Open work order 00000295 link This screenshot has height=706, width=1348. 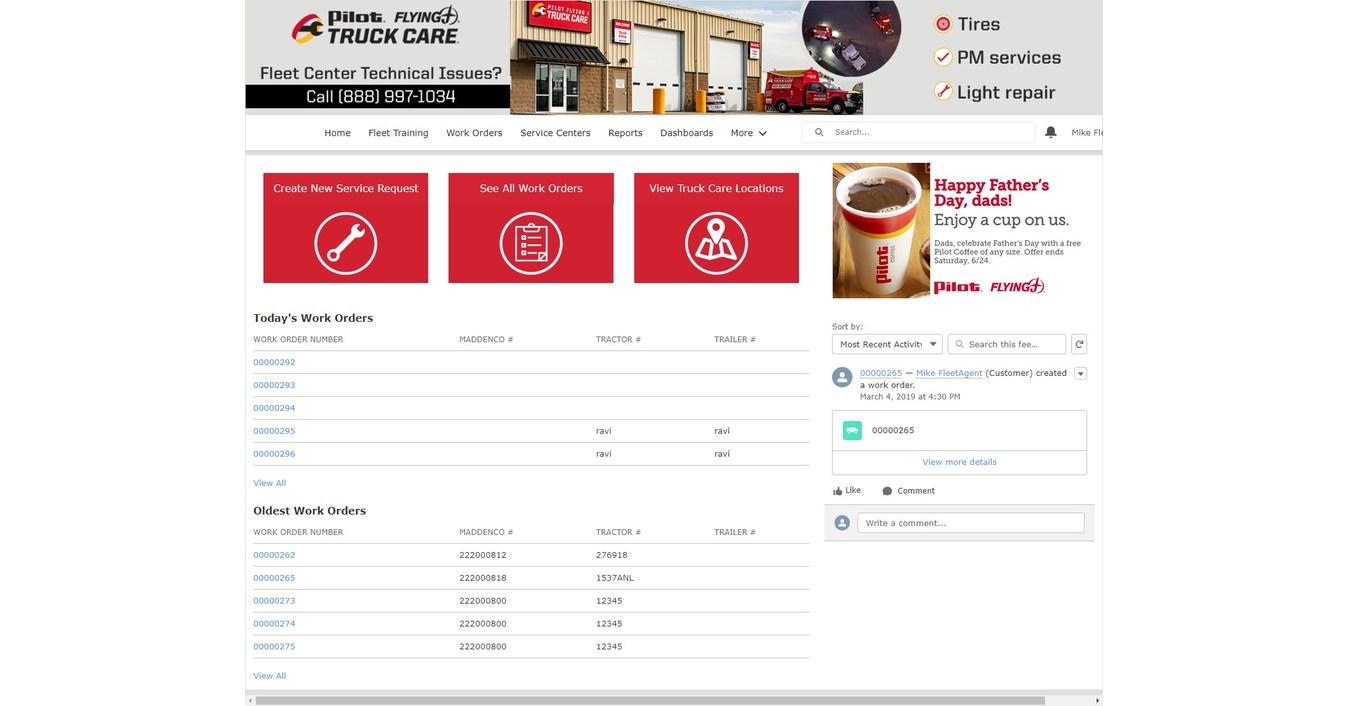pyautogui.click(x=274, y=431)
